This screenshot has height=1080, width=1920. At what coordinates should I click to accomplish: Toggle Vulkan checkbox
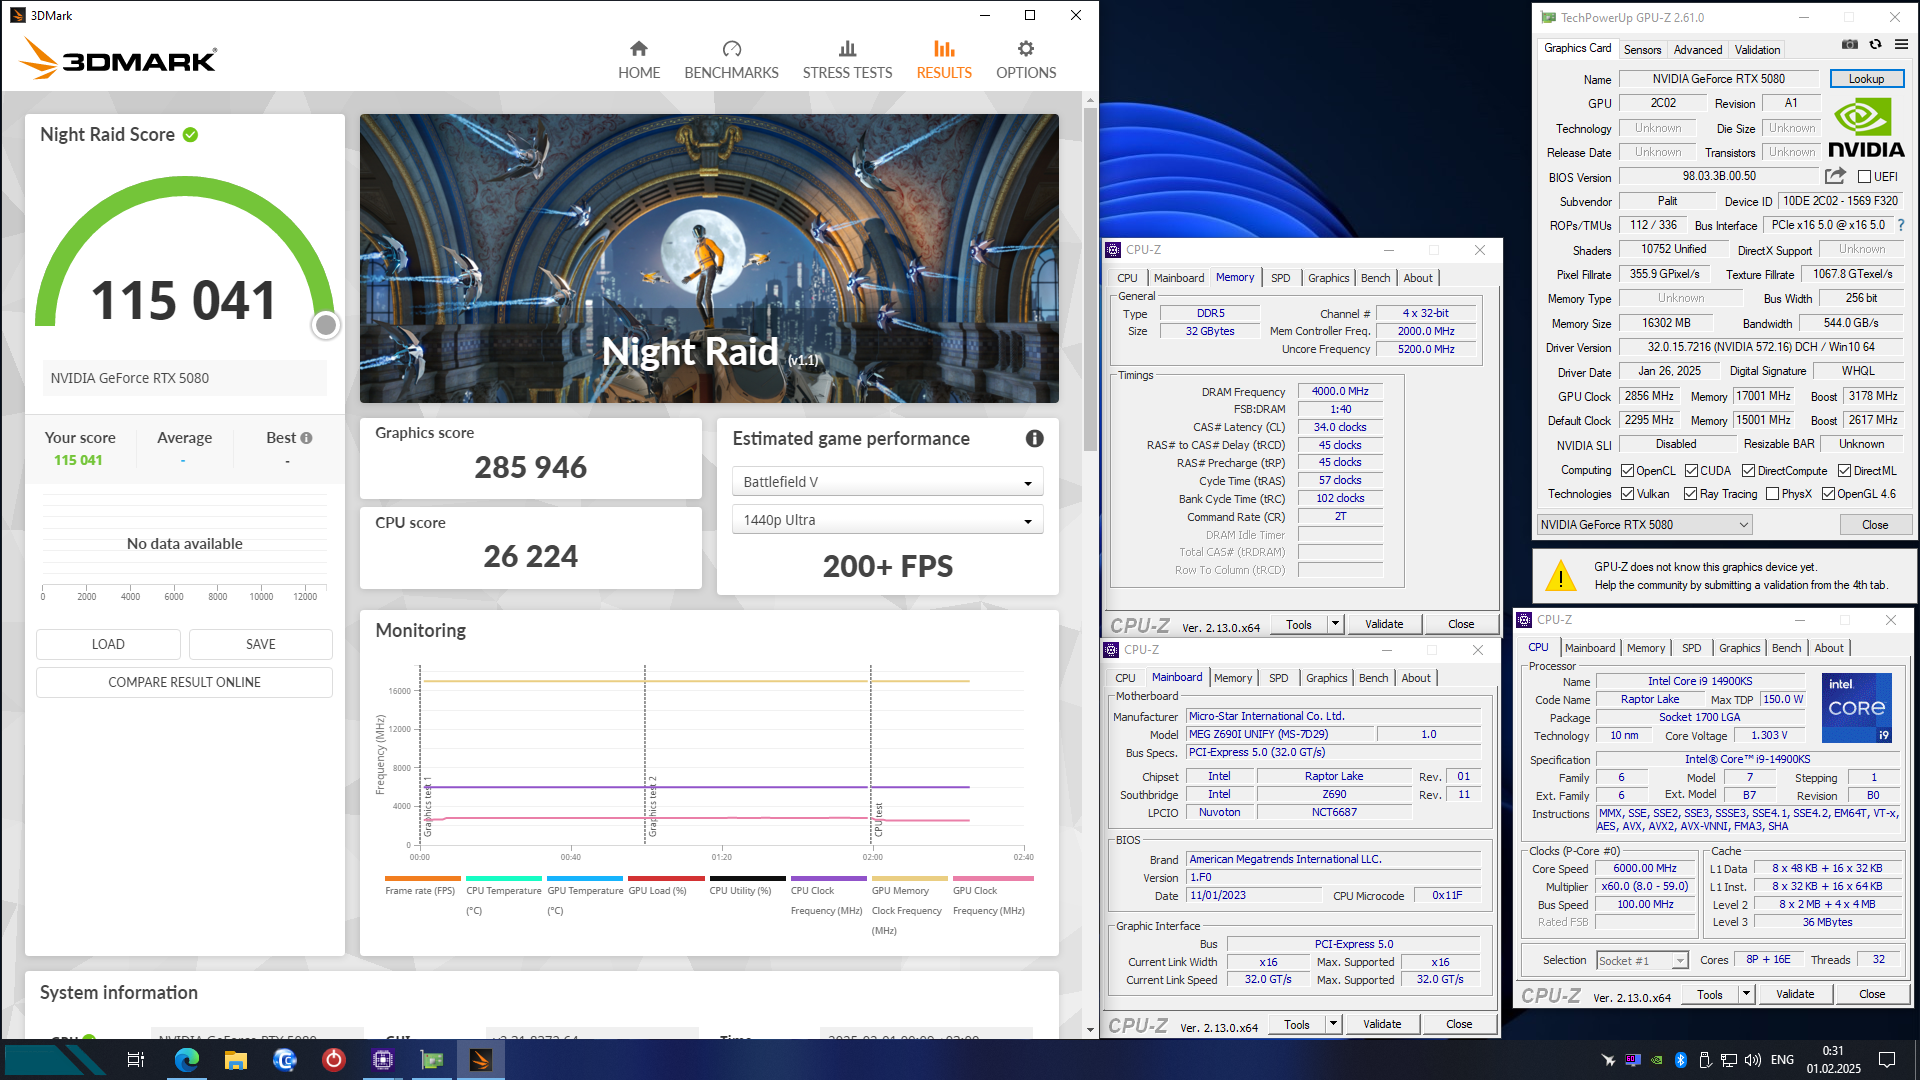pos(1627,494)
